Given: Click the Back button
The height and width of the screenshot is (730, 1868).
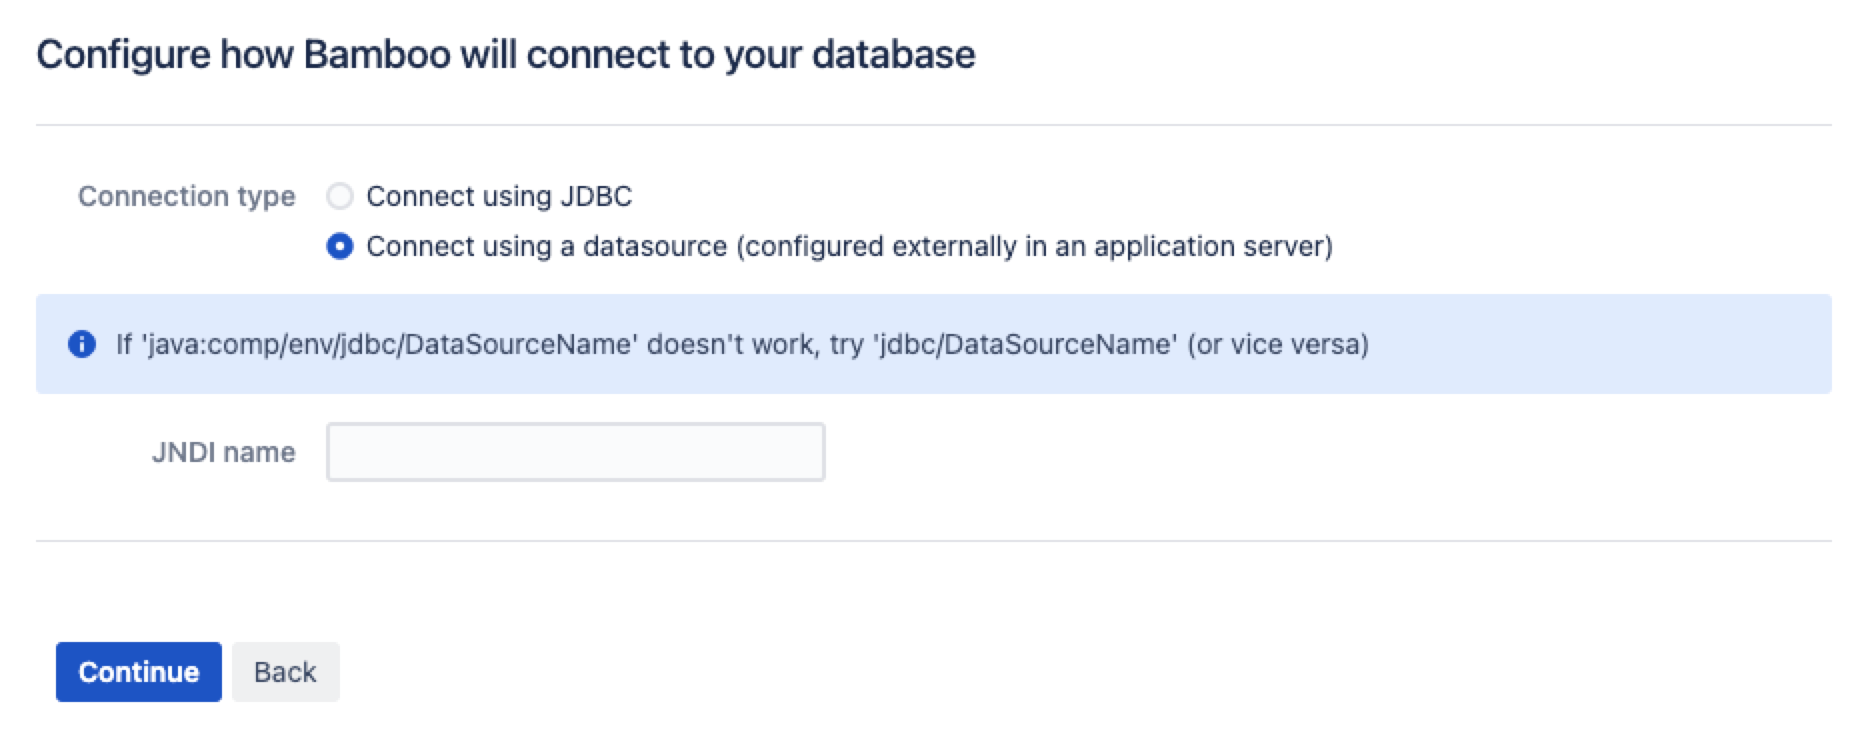Looking at the screenshot, I should pos(285,672).
